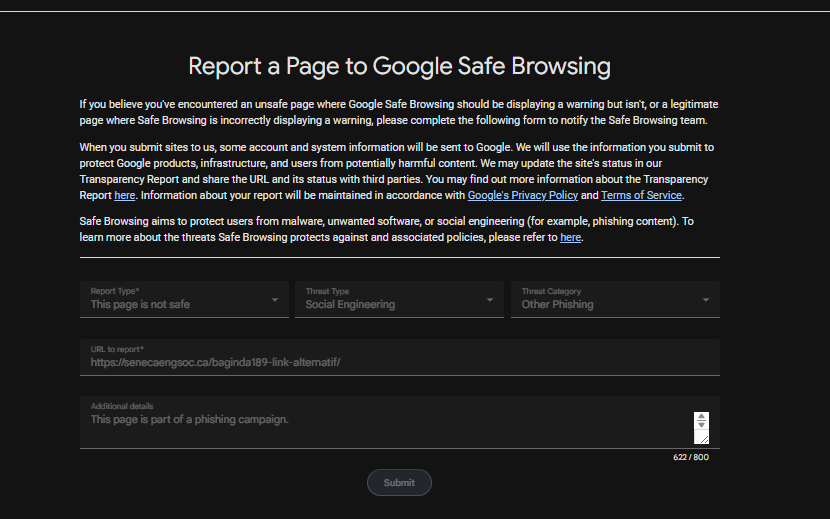This screenshot has height=519, width=830.
Task: Open the 'This page is not safe' dropdown
Action: coord(184,300)
